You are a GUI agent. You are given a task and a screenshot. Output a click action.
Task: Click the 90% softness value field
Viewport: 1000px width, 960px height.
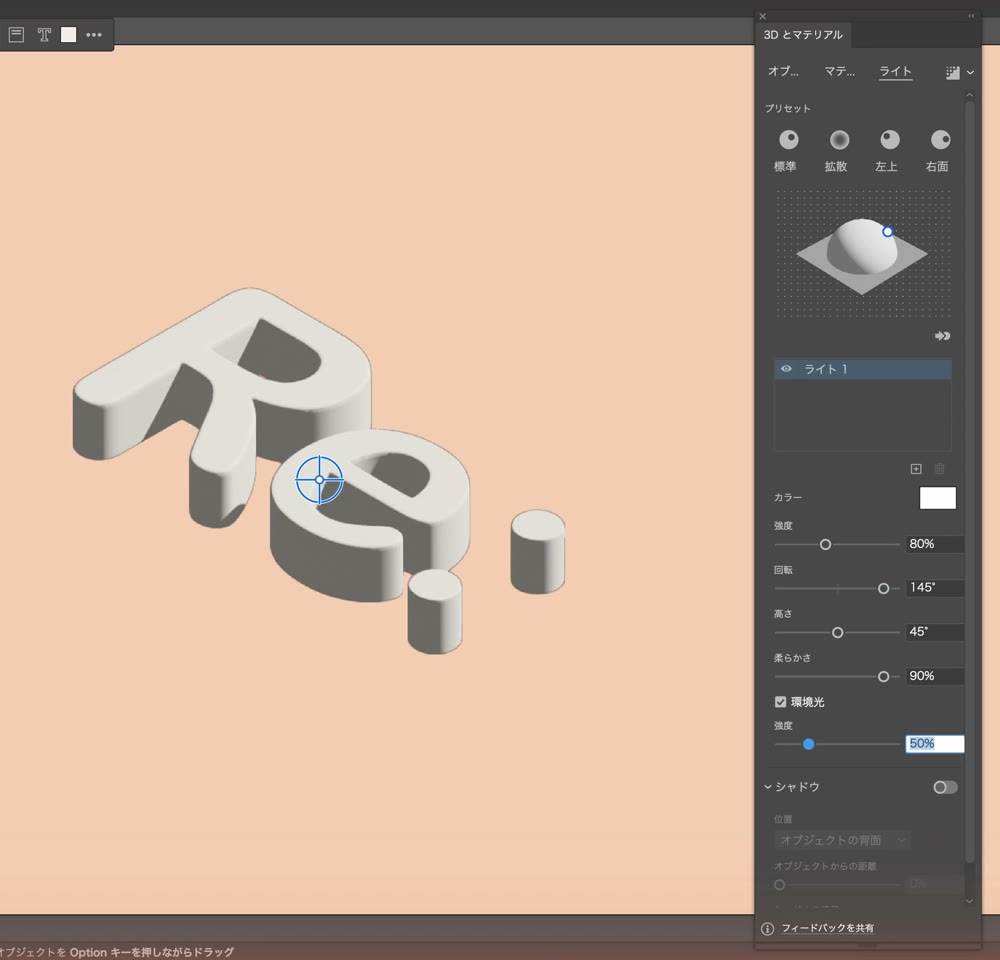click(934, 676)
